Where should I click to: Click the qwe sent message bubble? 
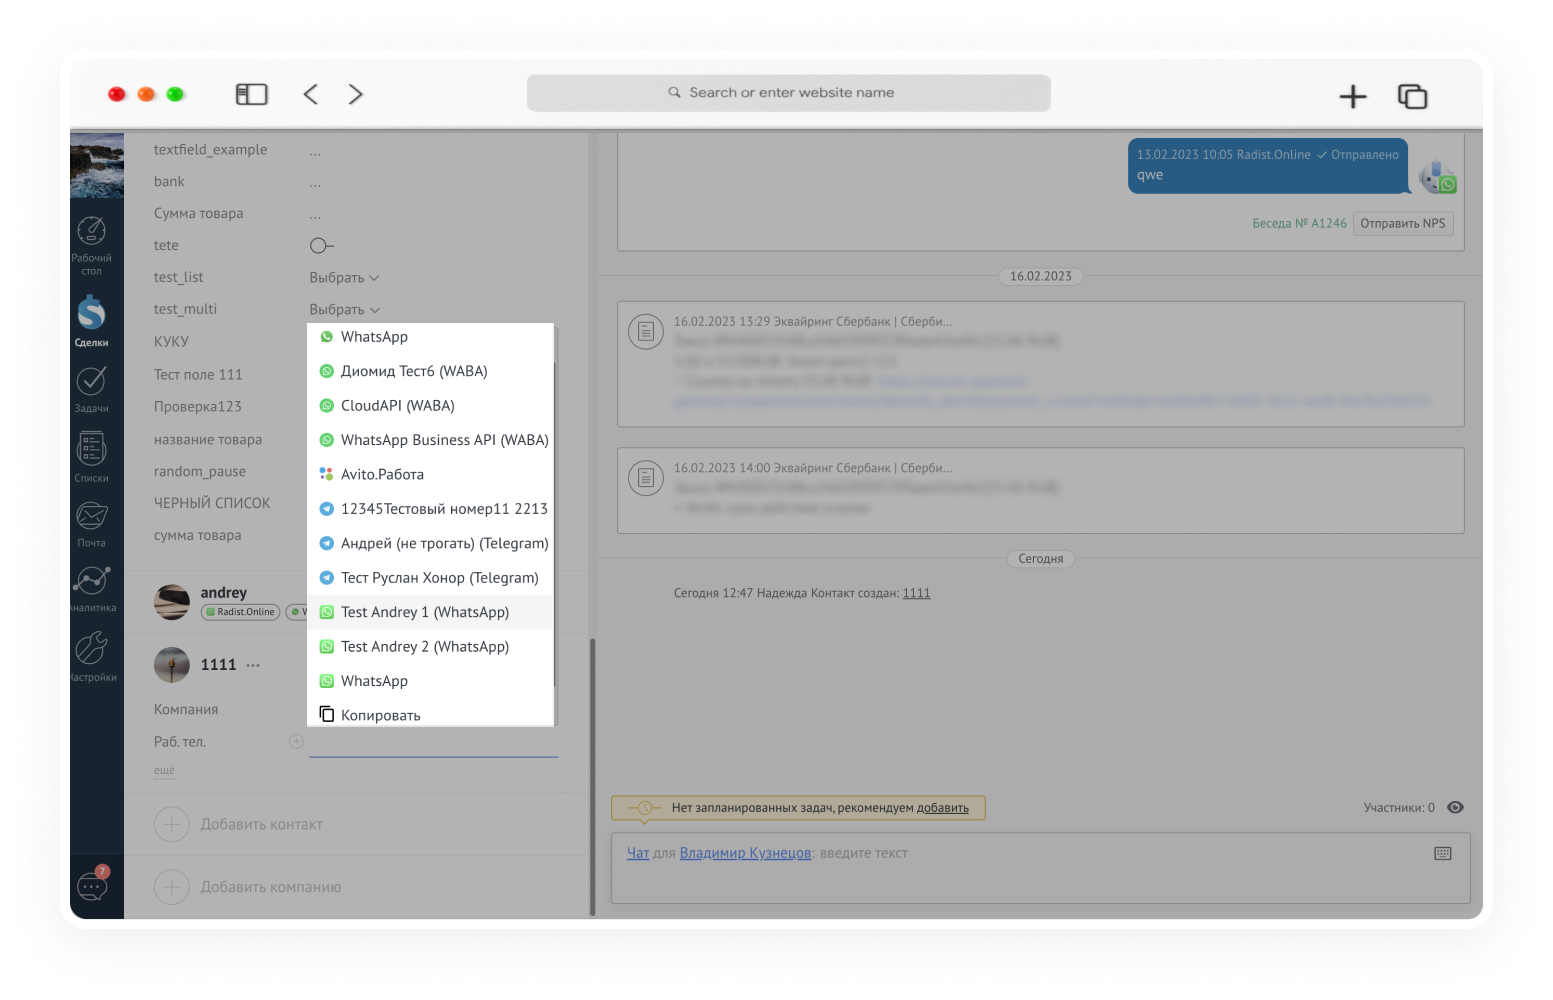click(1268, 166)
